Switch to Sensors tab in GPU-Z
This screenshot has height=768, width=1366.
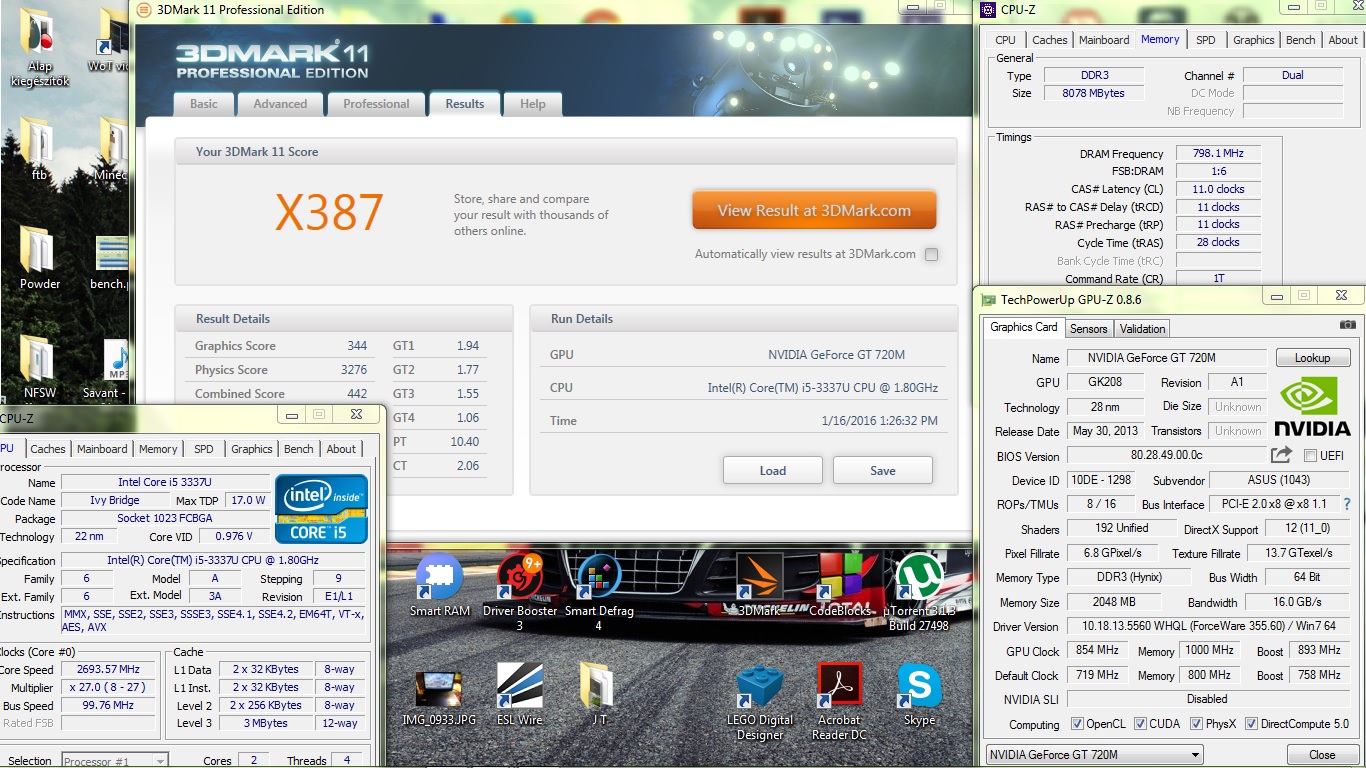click(x=1088, y=328)
